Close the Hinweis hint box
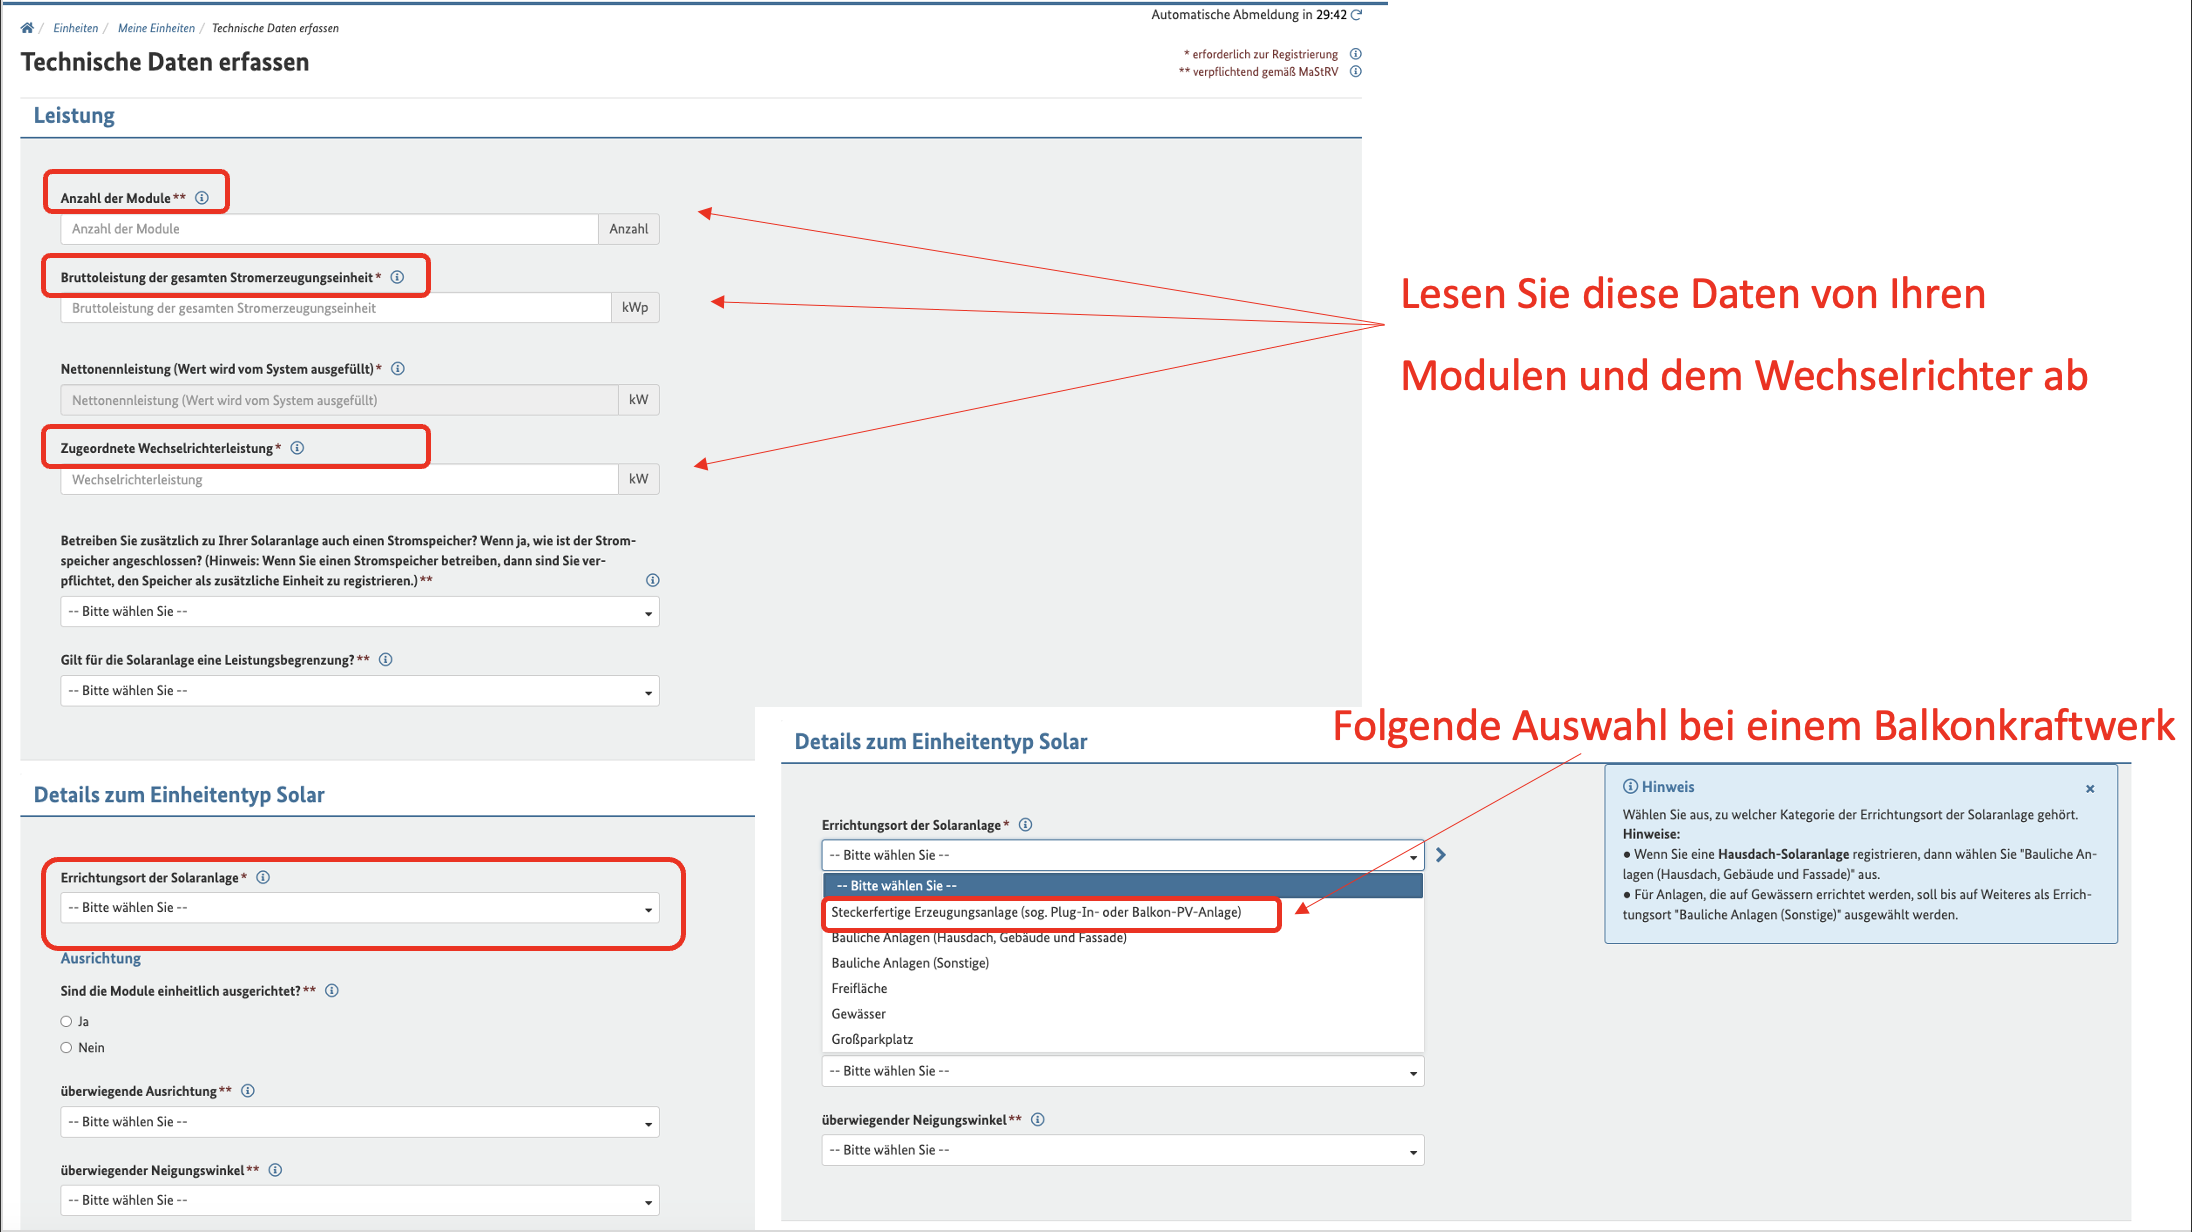This screenshot has height=1232, width=2192. tap(2090, 789)
